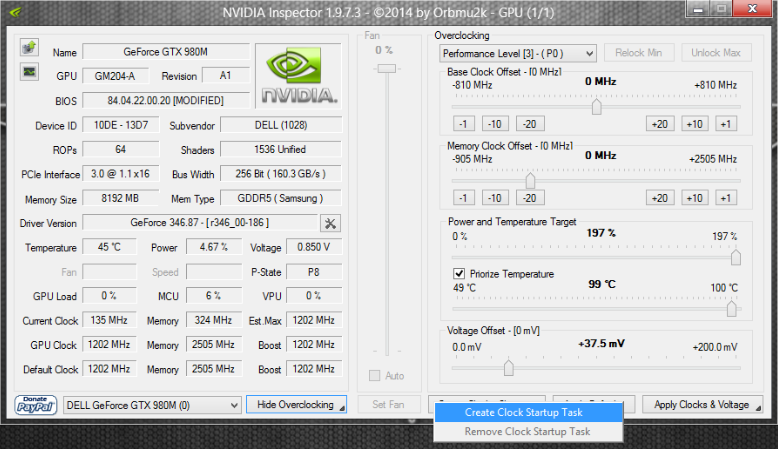Click the Voltage Offset slider handle
Screen dimensions: 778x449
pyautogui.click(x=509, y=368)
